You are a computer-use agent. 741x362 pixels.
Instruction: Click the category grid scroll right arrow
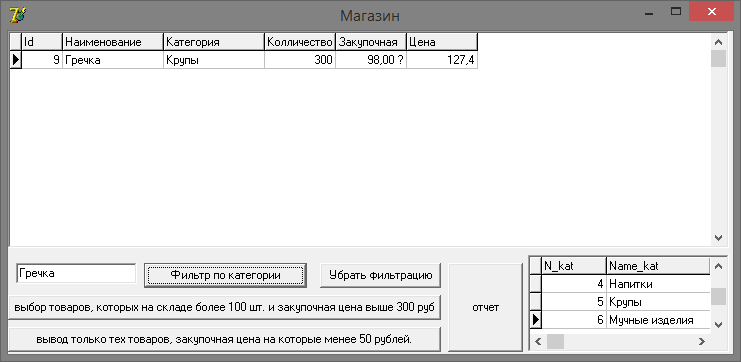tap(702, 341)
